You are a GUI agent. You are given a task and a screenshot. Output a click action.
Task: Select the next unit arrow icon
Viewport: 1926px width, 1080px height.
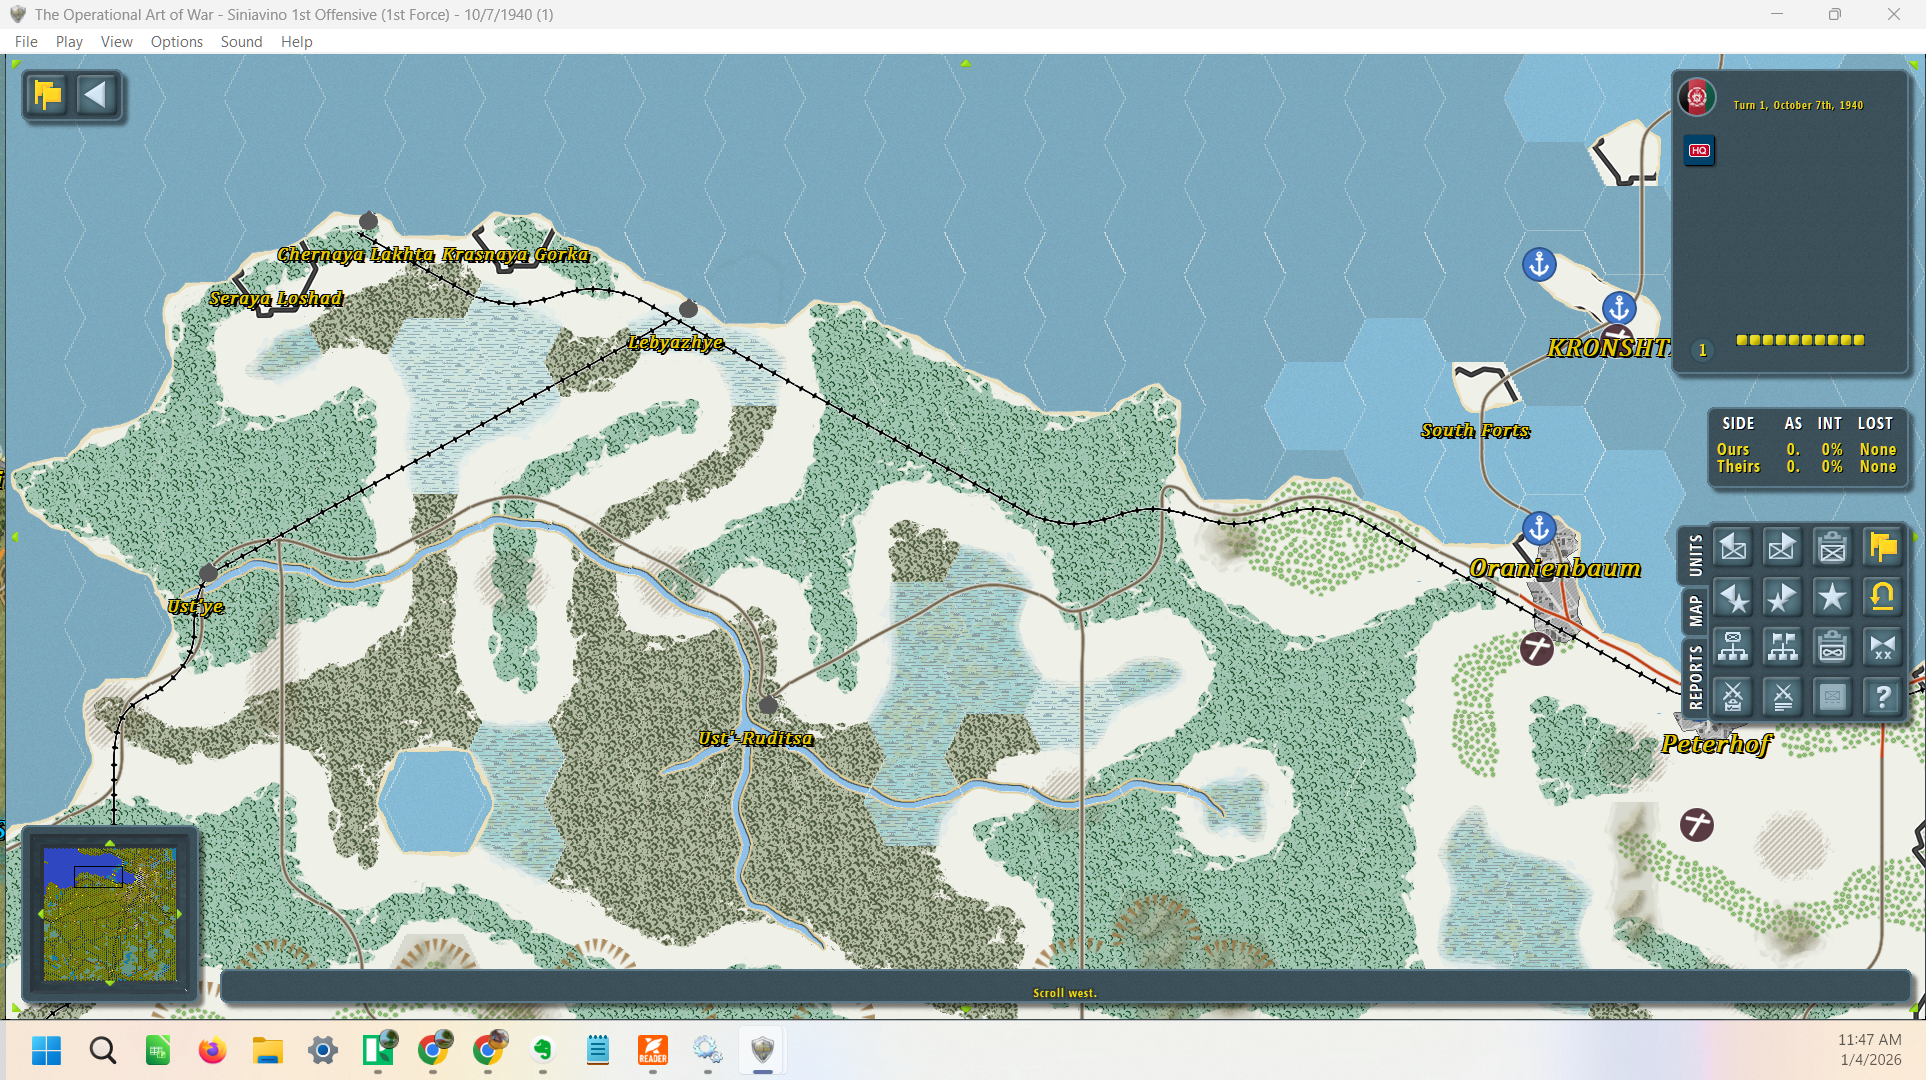[x=1782, y=547]
